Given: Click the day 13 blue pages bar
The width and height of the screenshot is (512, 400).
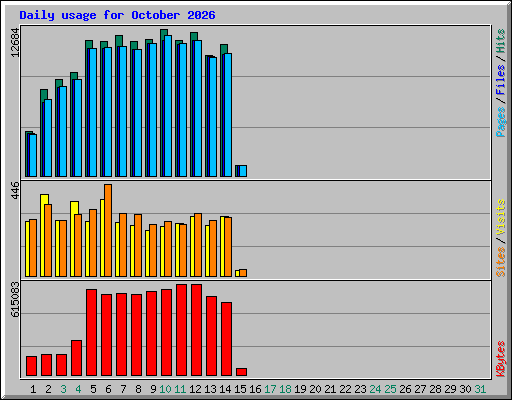Looking at the screenshot, I should (x=213, y=117).
